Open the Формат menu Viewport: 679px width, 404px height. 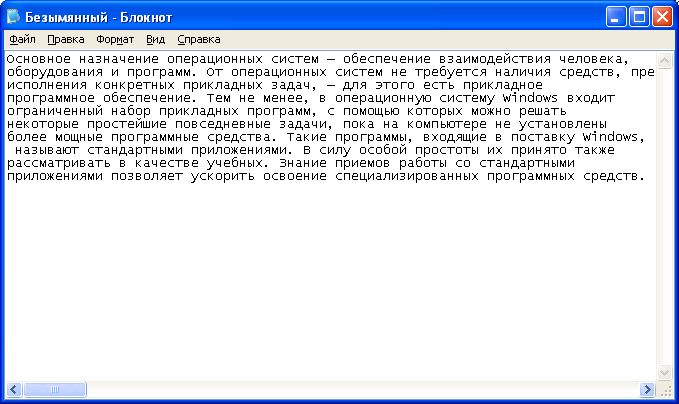[x=115, y=39]
